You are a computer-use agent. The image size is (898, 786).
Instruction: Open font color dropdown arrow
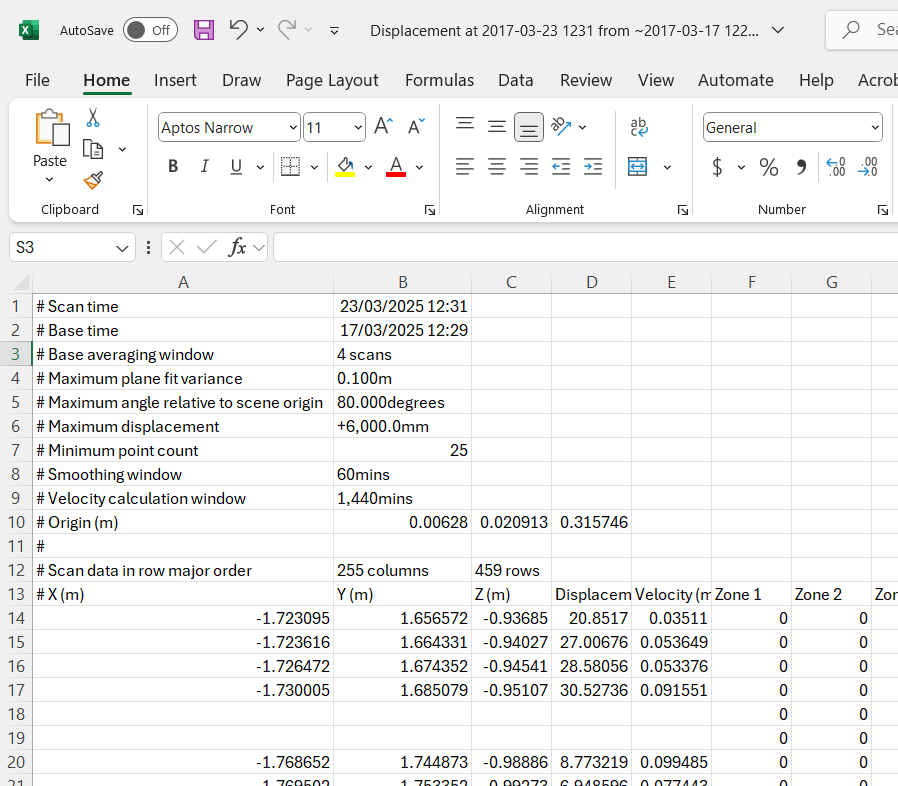click(419, 167)
